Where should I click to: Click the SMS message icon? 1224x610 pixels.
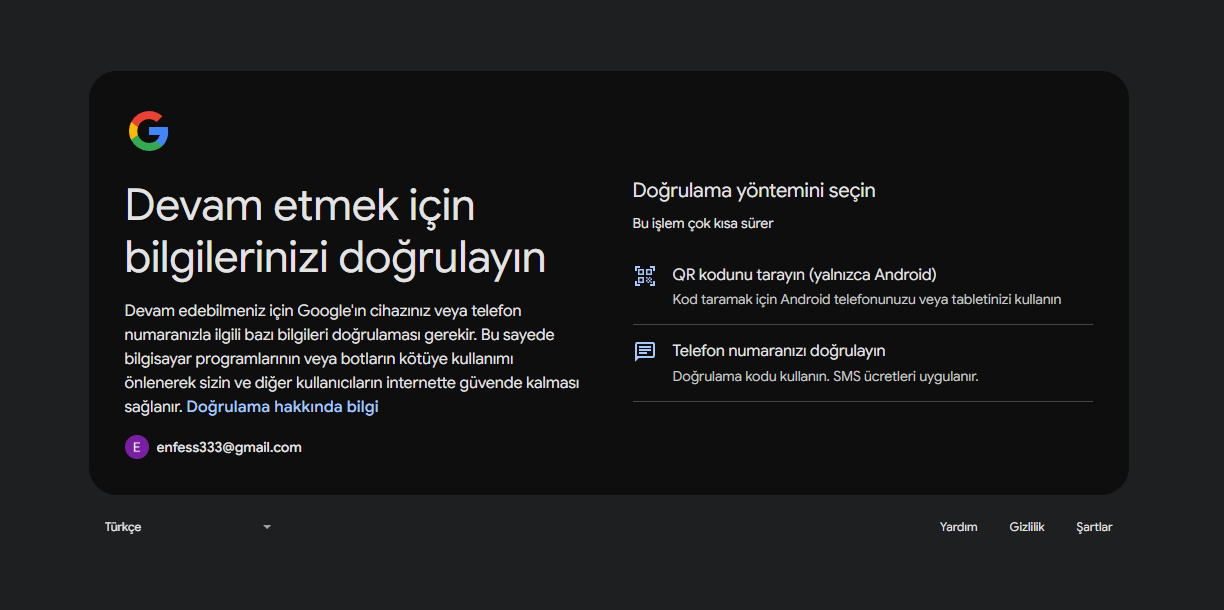pyautogui.click(x=645, y=351)
